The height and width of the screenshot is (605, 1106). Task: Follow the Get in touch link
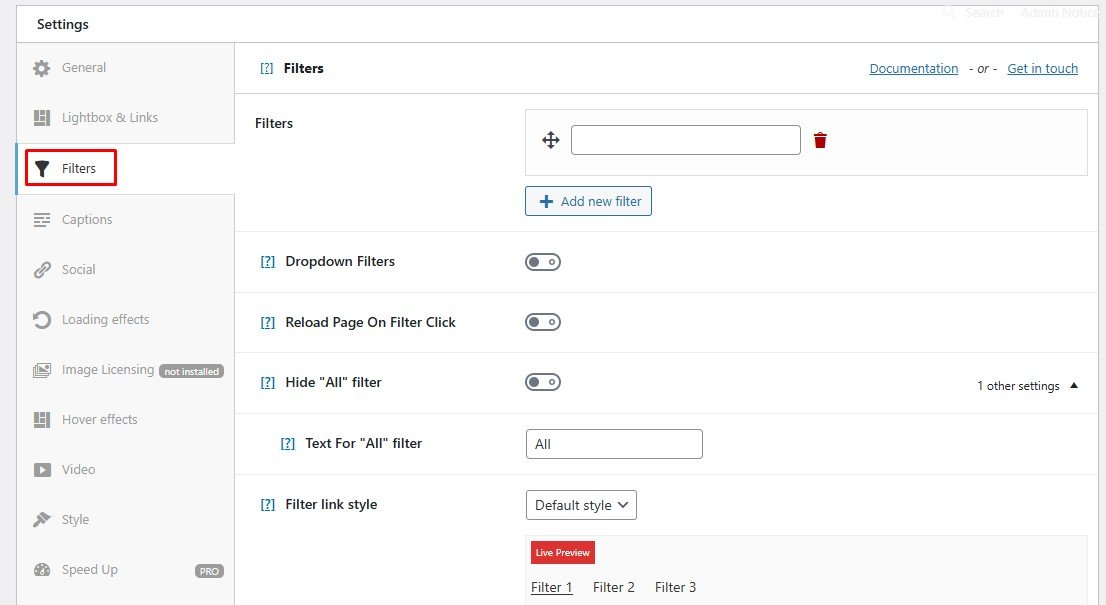1042,69
